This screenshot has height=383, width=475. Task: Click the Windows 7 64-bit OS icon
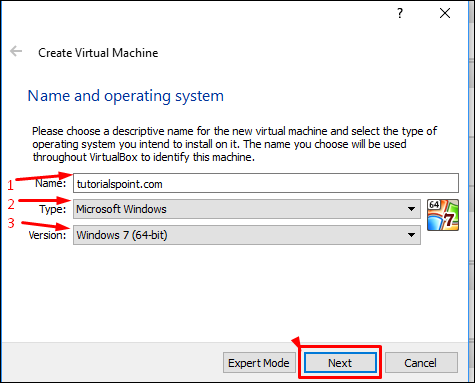443,215
